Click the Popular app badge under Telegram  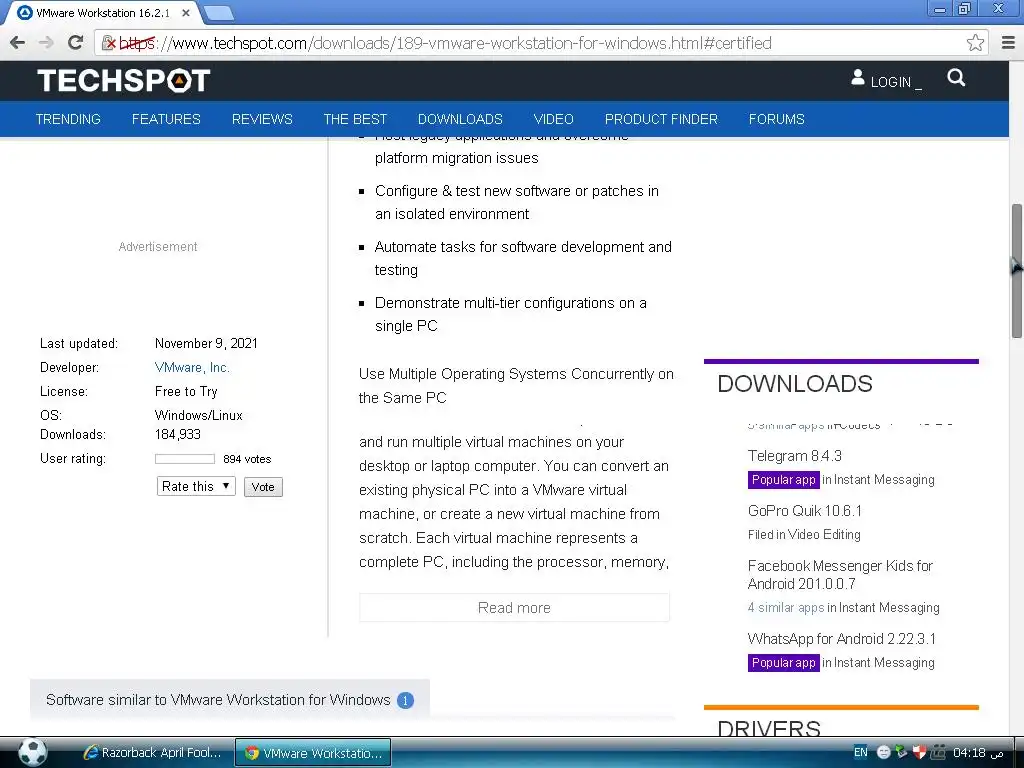784,479
